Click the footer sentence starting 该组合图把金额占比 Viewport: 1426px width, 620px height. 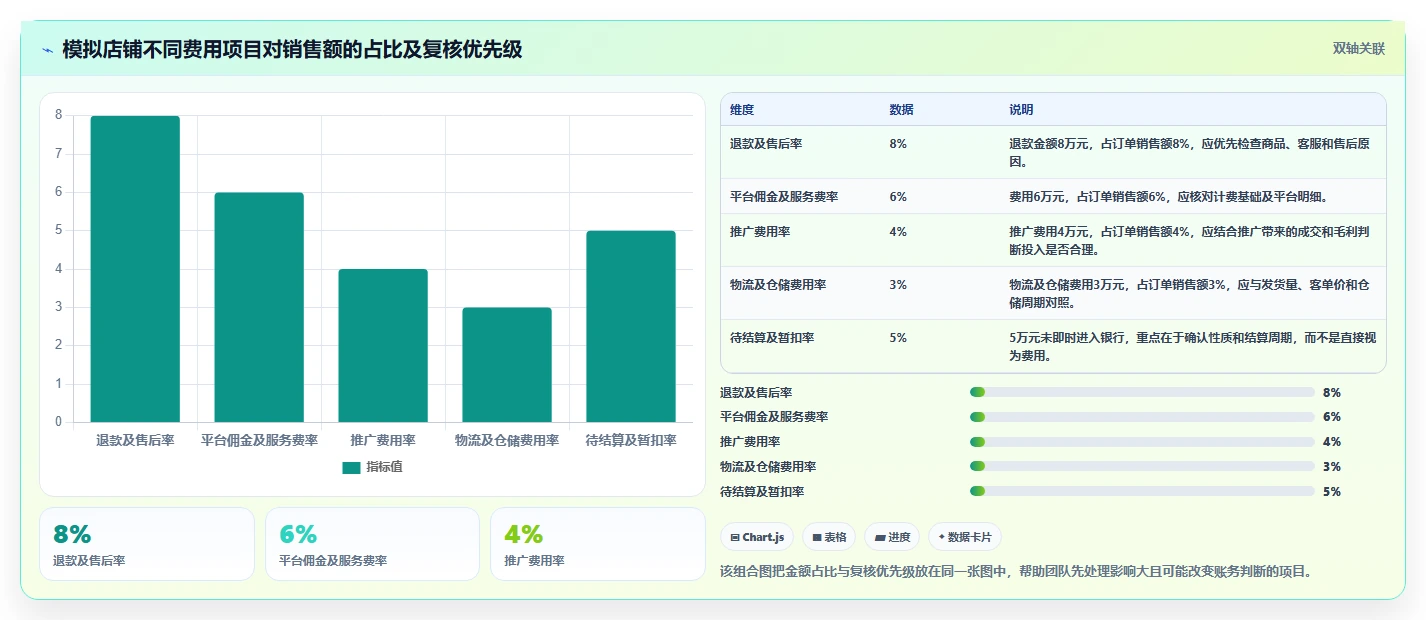1015,572
